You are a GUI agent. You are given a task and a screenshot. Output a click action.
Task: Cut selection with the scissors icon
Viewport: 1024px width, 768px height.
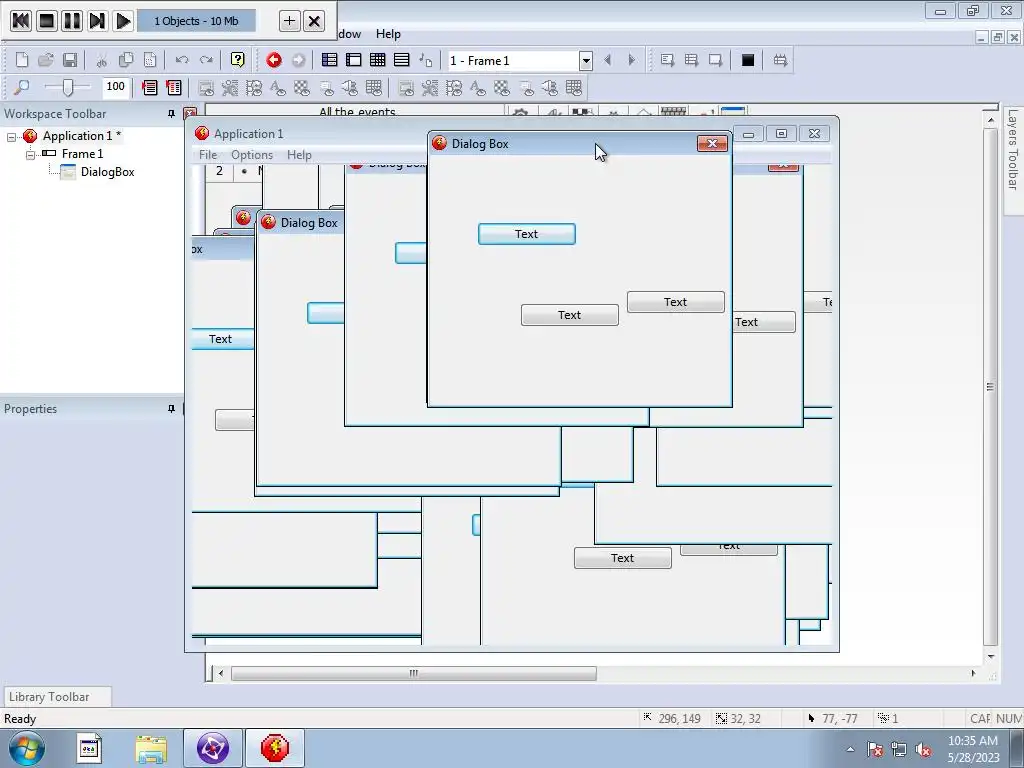tap(101, 61)
